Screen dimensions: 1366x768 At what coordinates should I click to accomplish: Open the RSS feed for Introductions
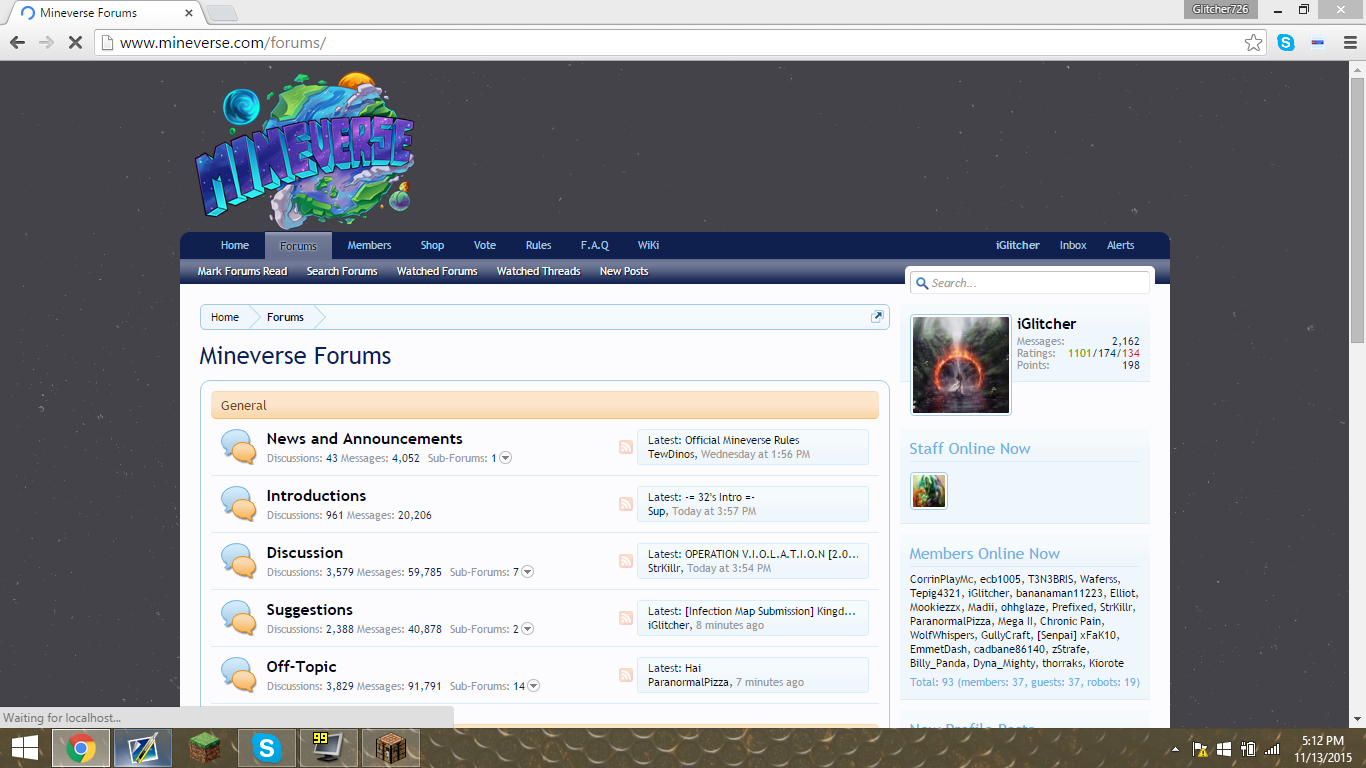tap(626, 504)
